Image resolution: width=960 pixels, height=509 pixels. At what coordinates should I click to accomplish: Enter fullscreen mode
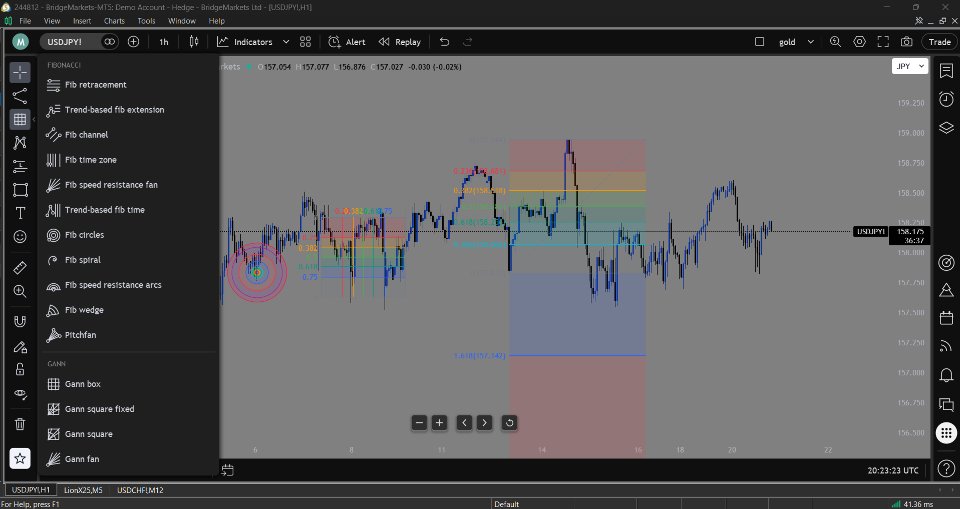pos(883,42)
